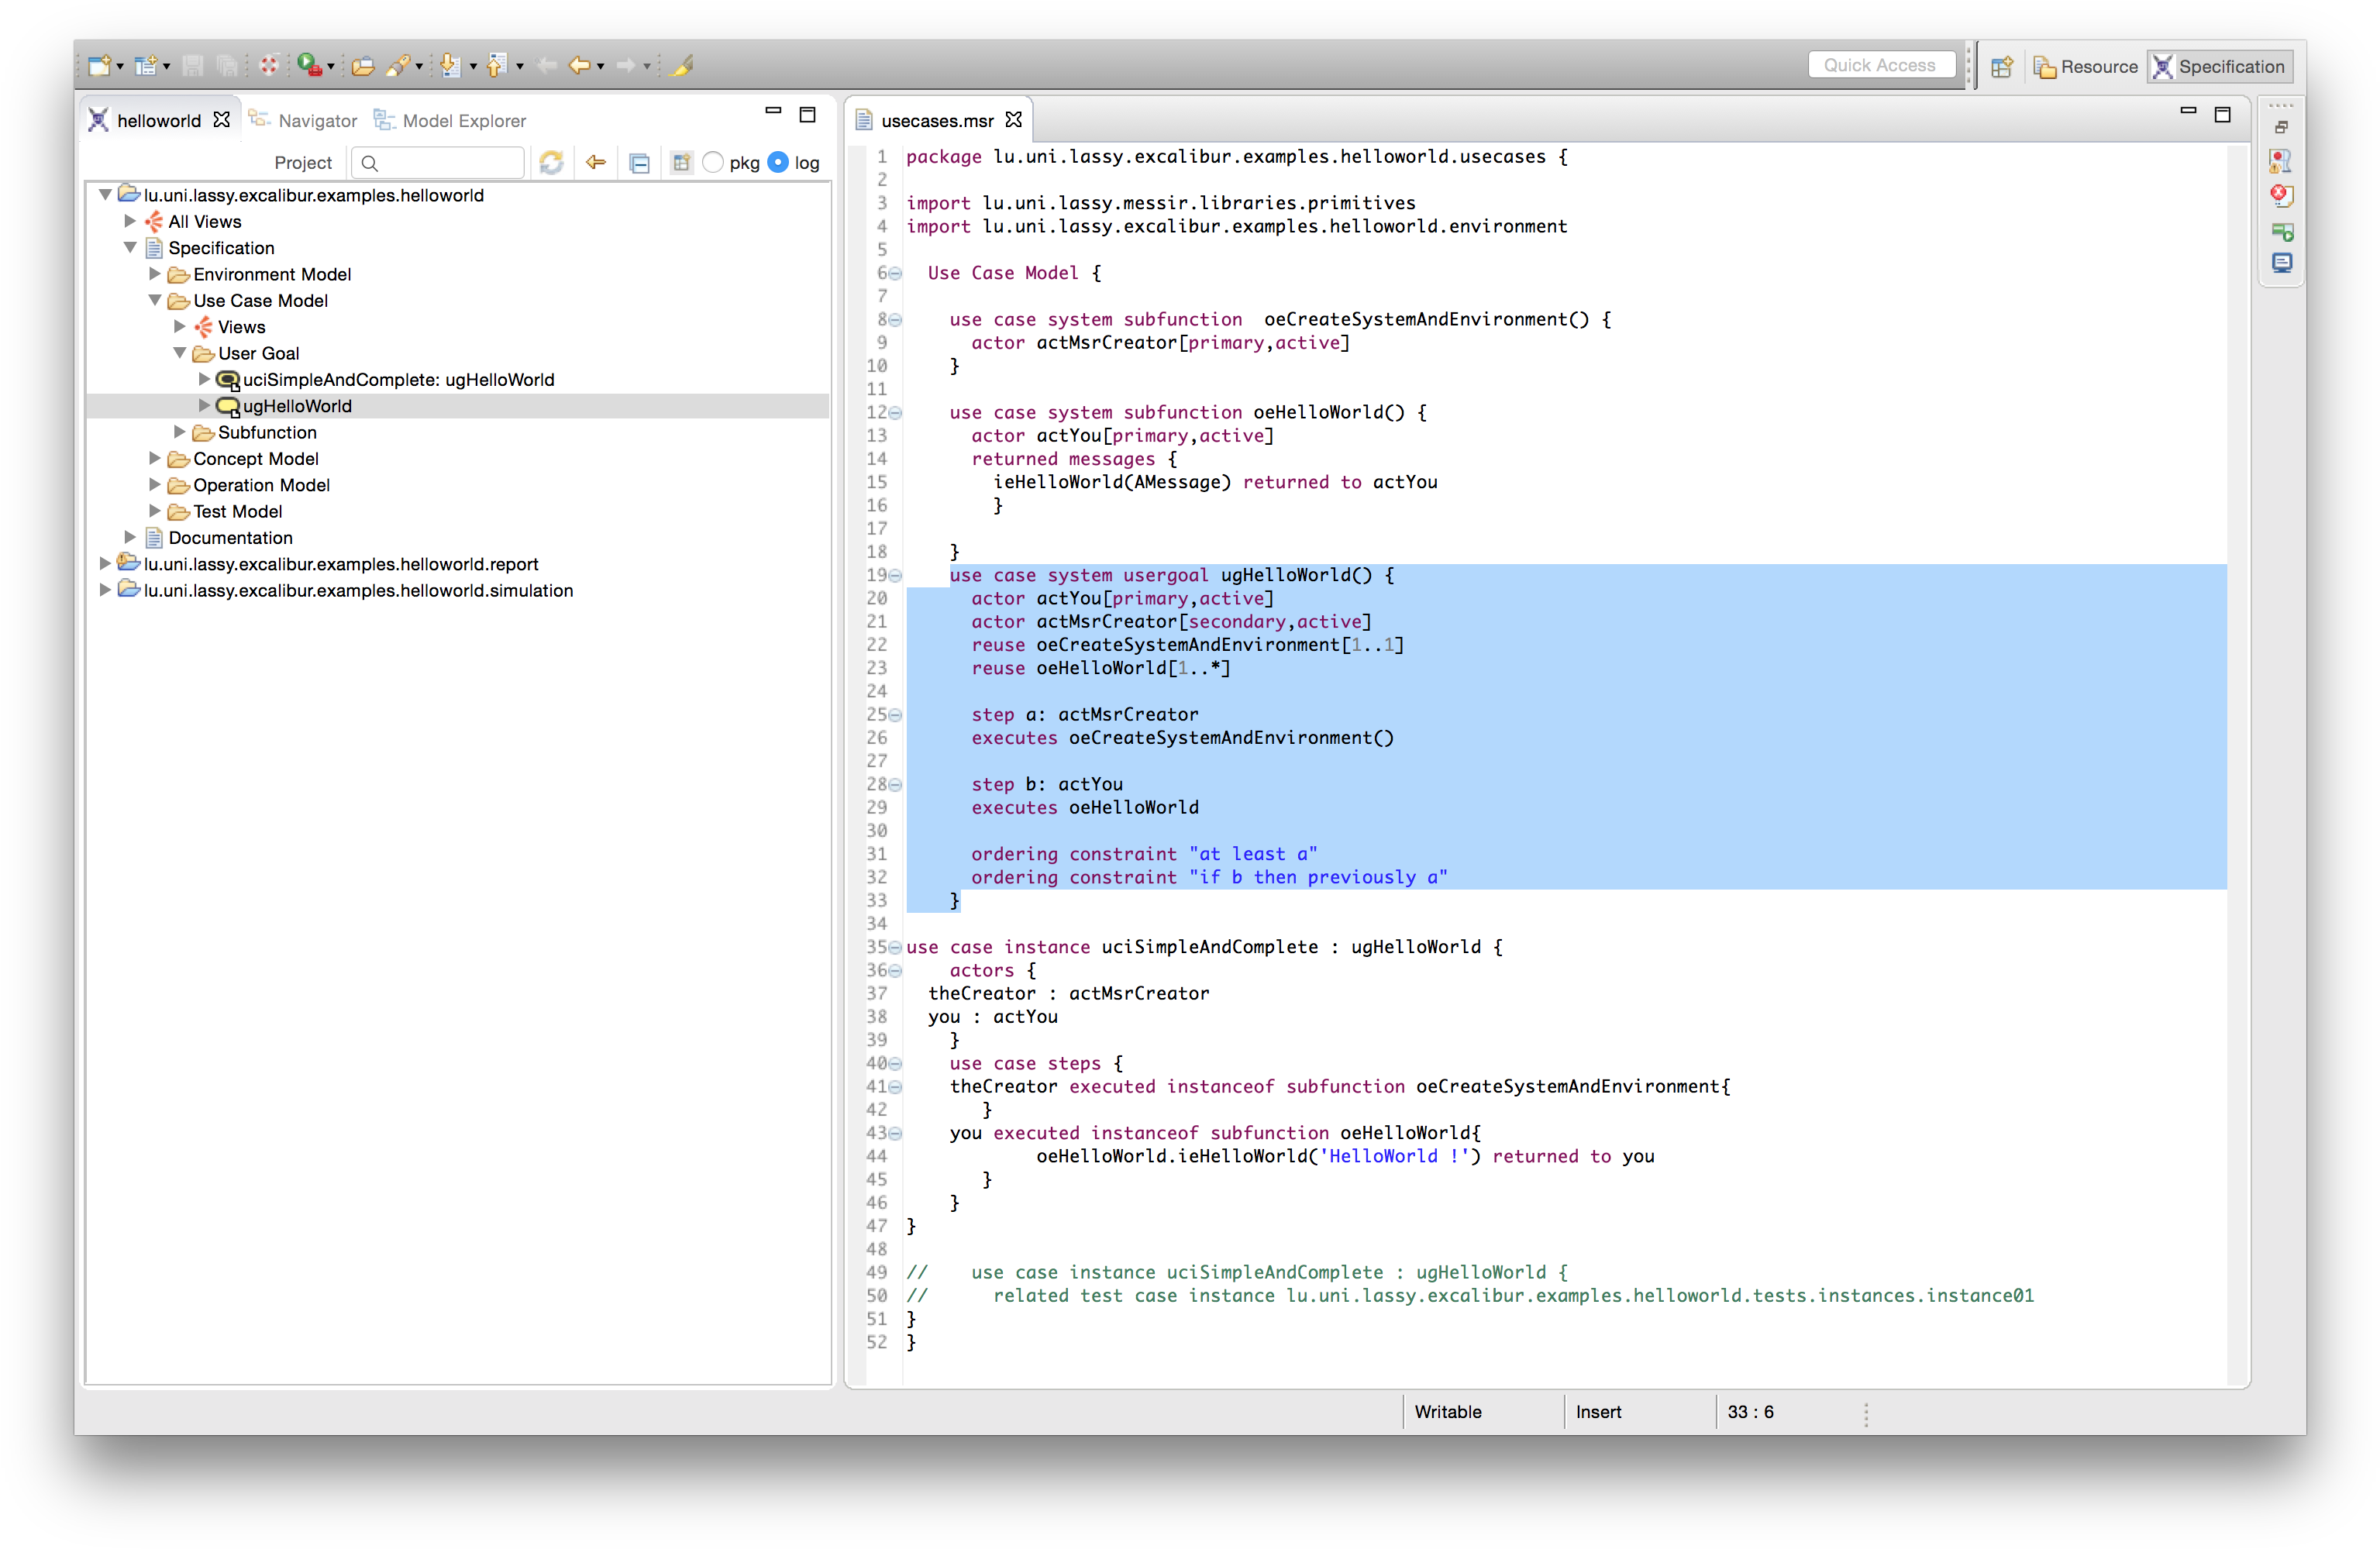Collapse the User Goal folder
Viewport: 2380px width, 1549px height.
click(x=180, y=353)
